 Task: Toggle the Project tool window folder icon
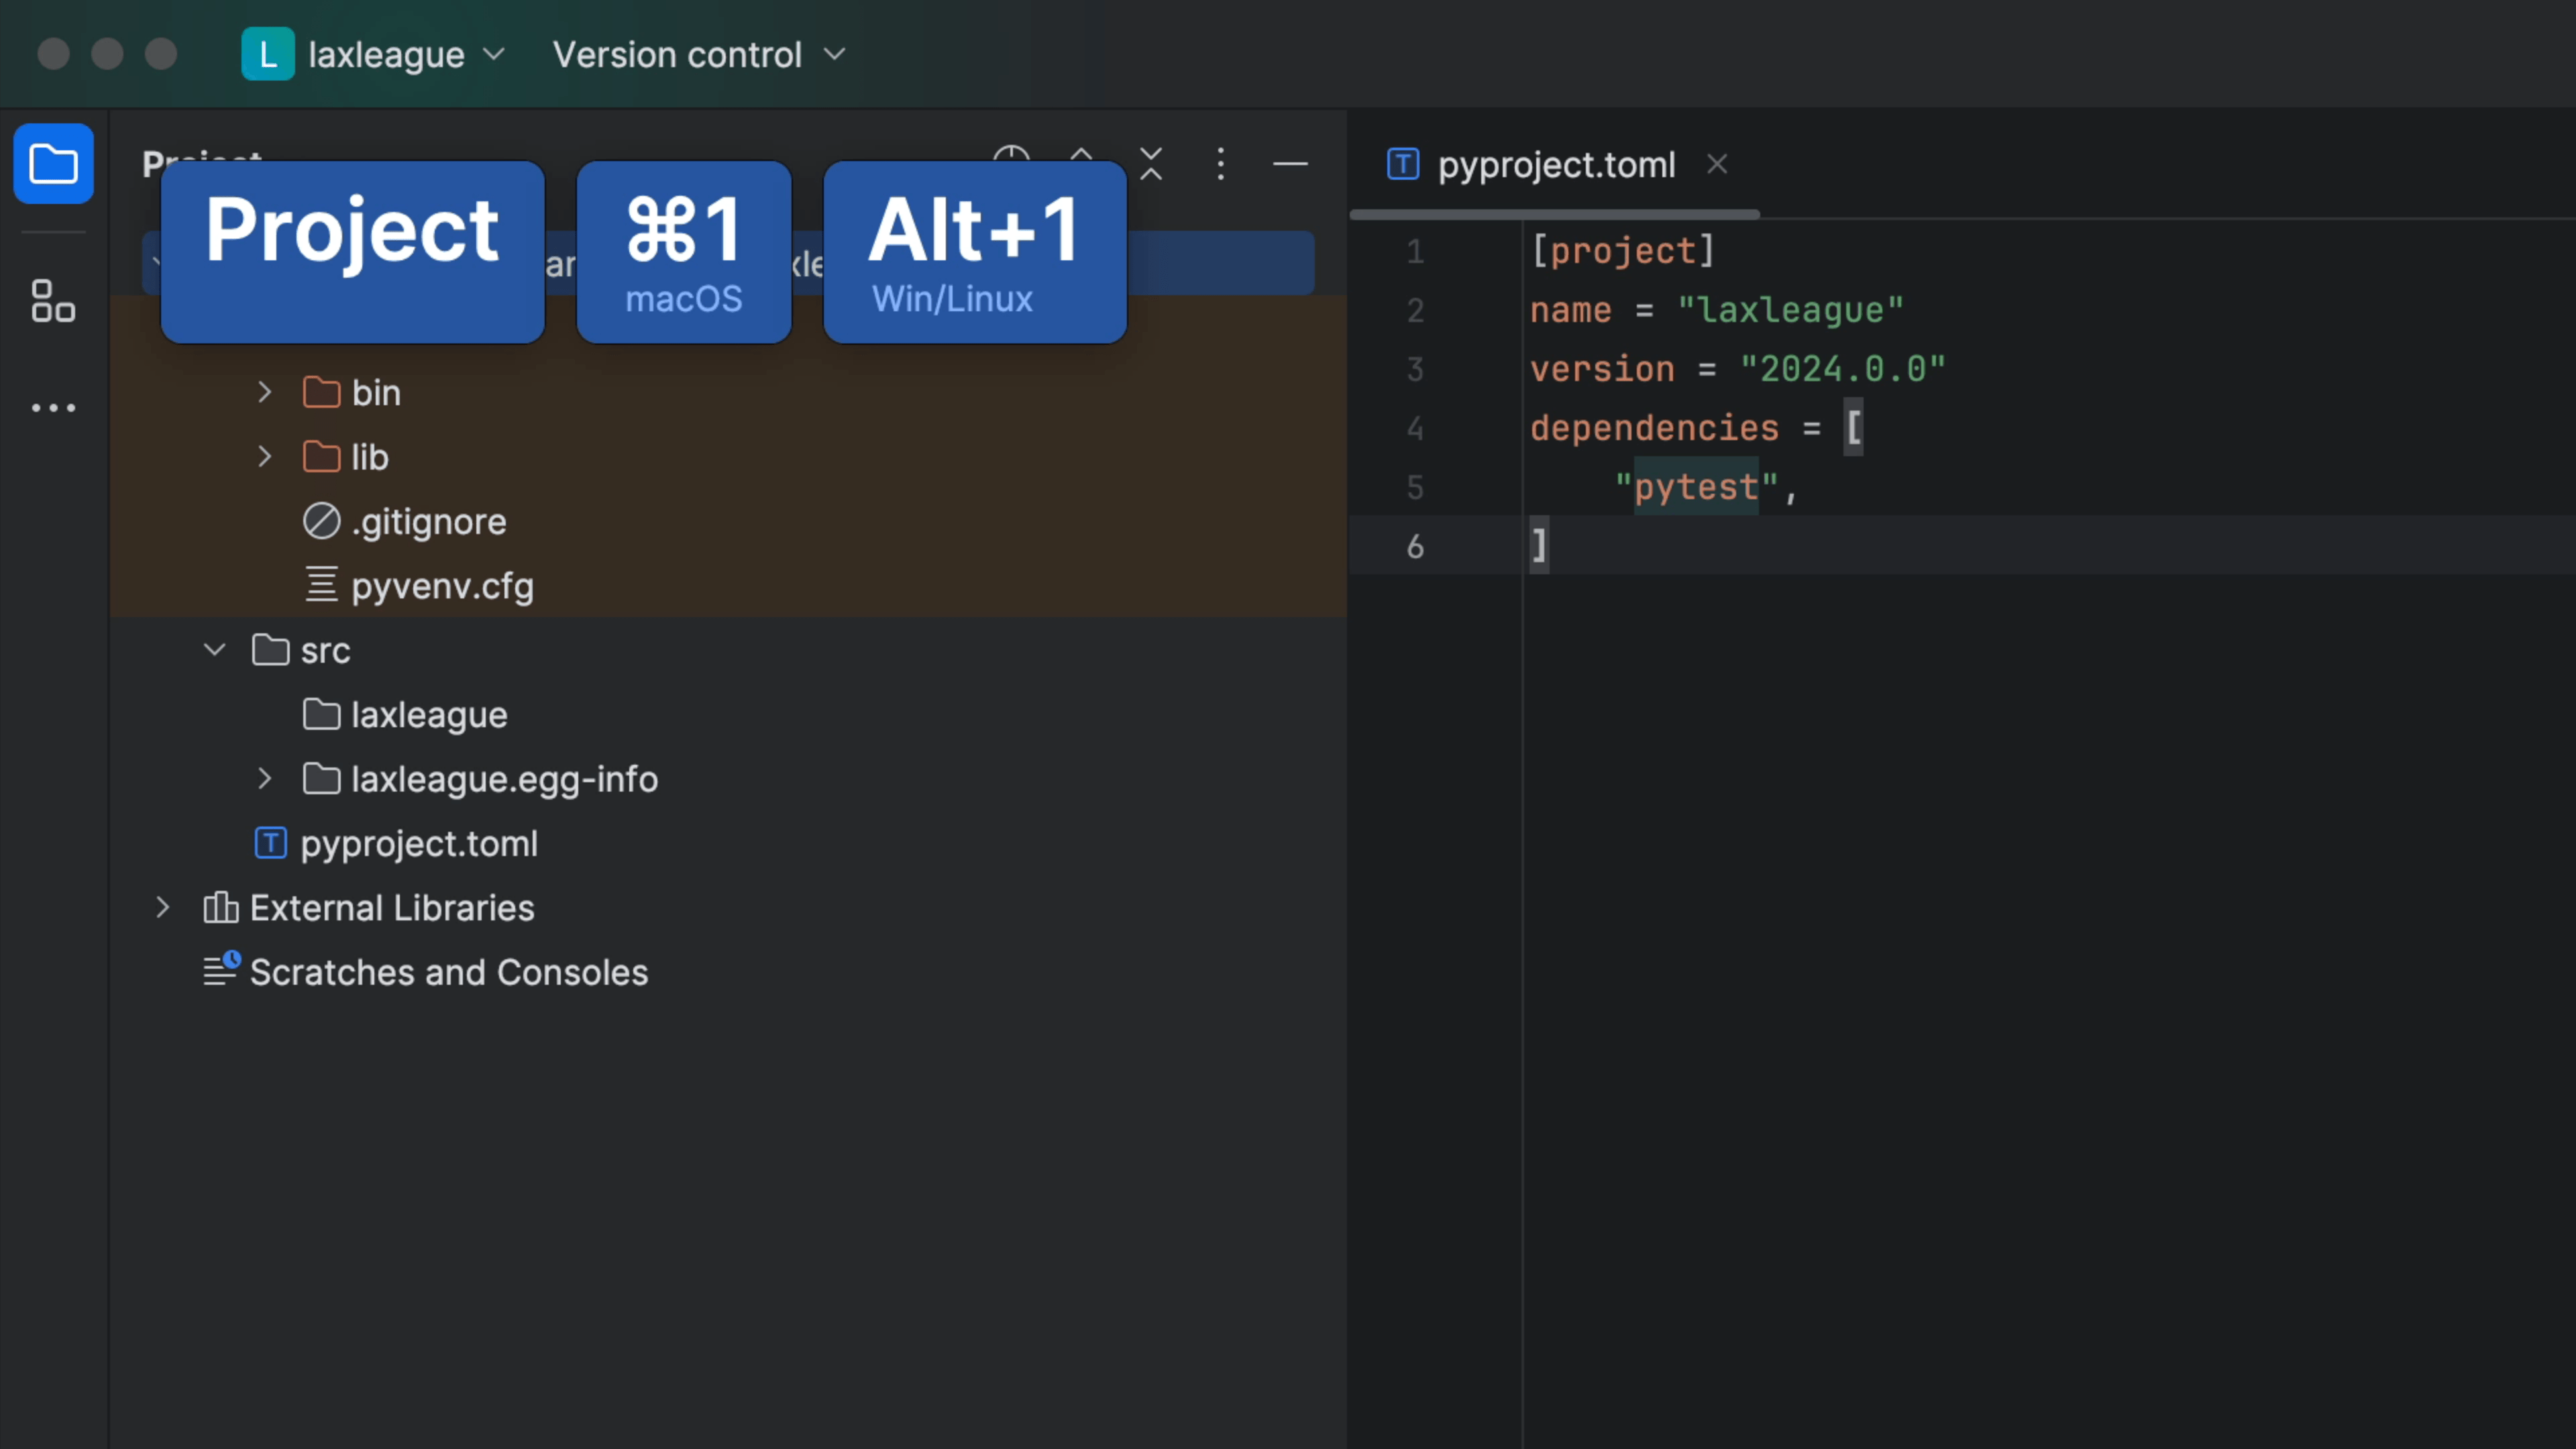point(53,164)
